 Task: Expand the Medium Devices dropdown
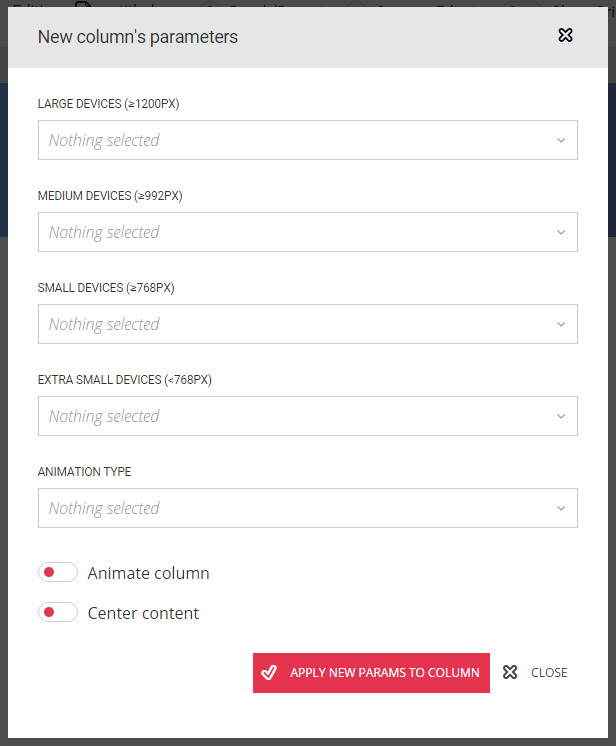pos(307,232)
